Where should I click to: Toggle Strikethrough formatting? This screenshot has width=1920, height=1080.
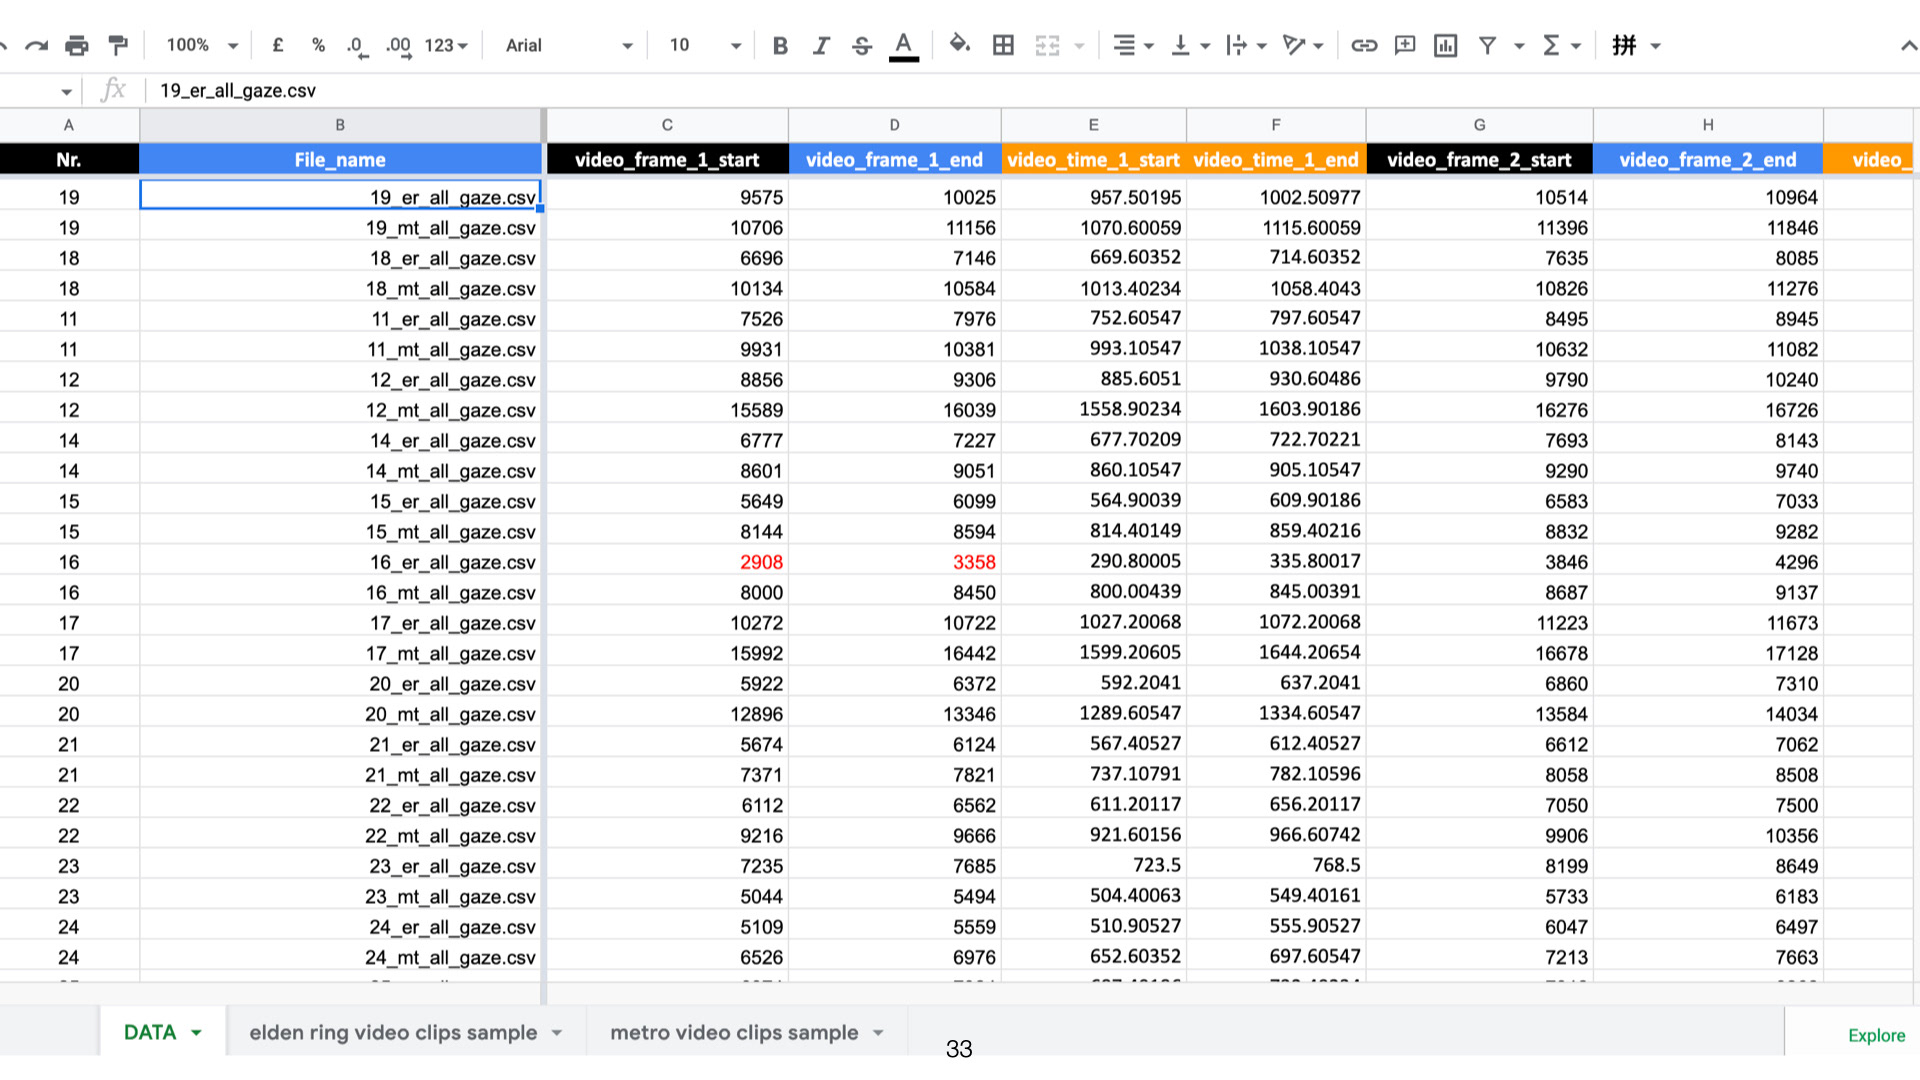tap(862, 45)
